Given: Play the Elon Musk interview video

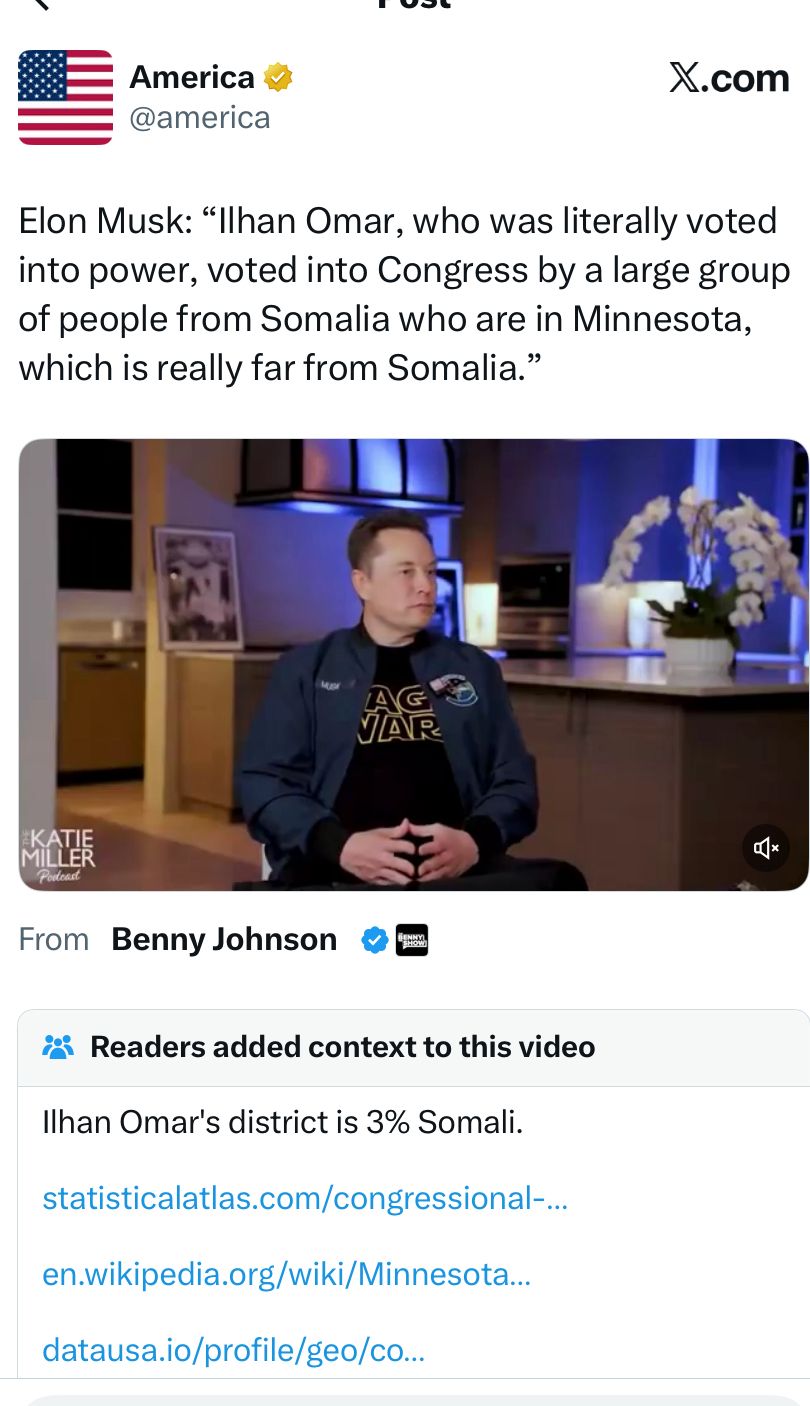Looking at the screenshot, I should 413,665.
